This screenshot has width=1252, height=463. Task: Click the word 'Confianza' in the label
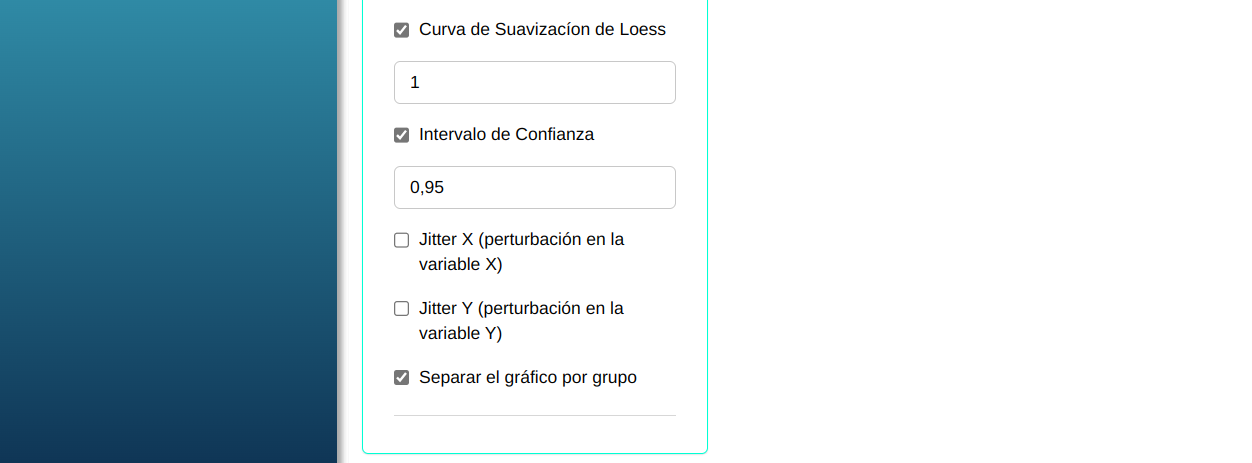click(555, 135)
